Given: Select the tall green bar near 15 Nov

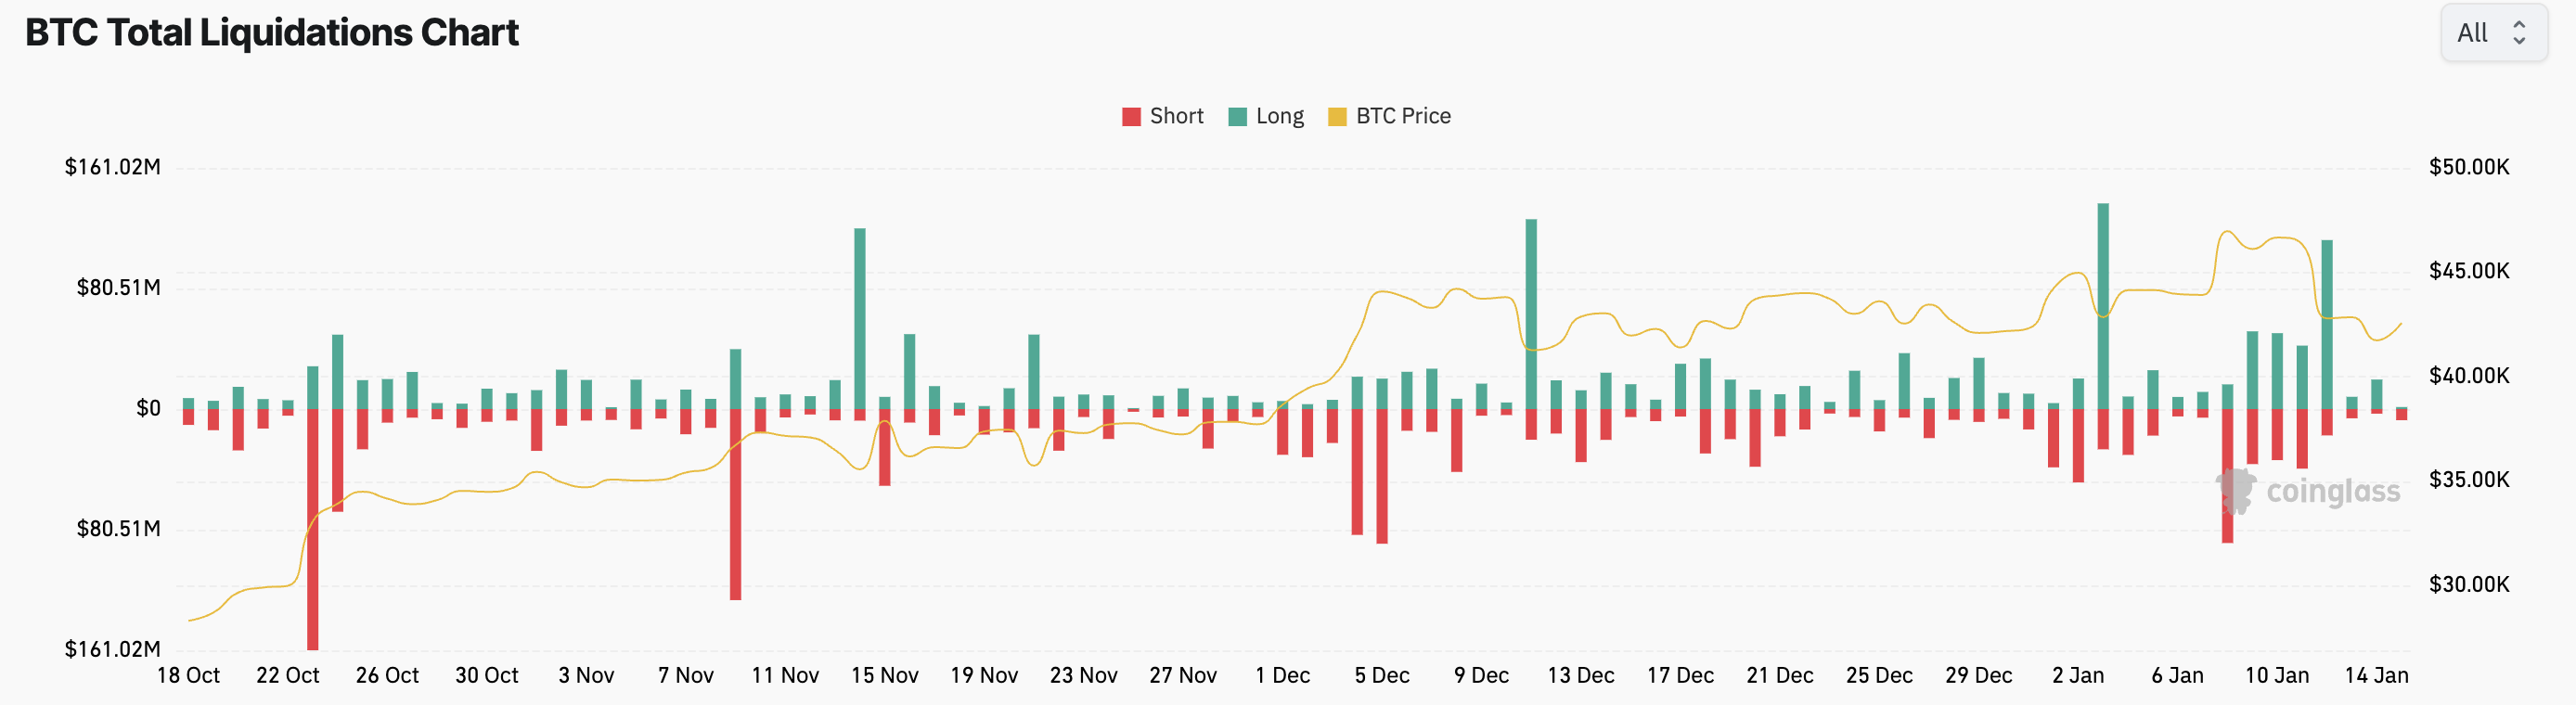Looking at the screenshot, I should tap(860, 318).
